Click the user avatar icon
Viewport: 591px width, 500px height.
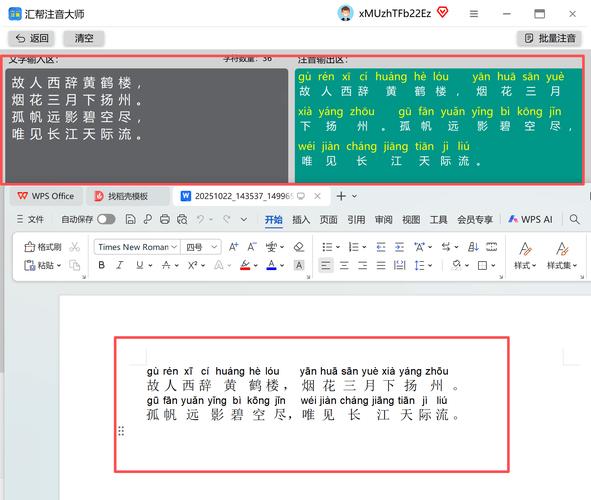[x=345, y=13]
